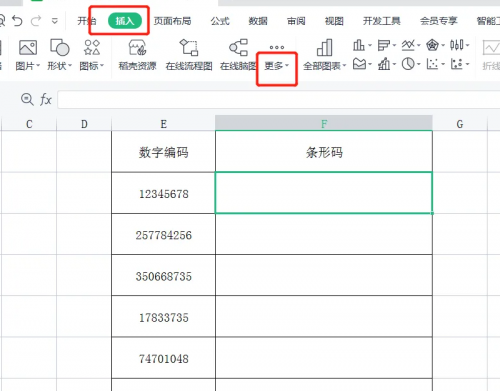Open the 页面布局 tab

(x=172, y=21)
